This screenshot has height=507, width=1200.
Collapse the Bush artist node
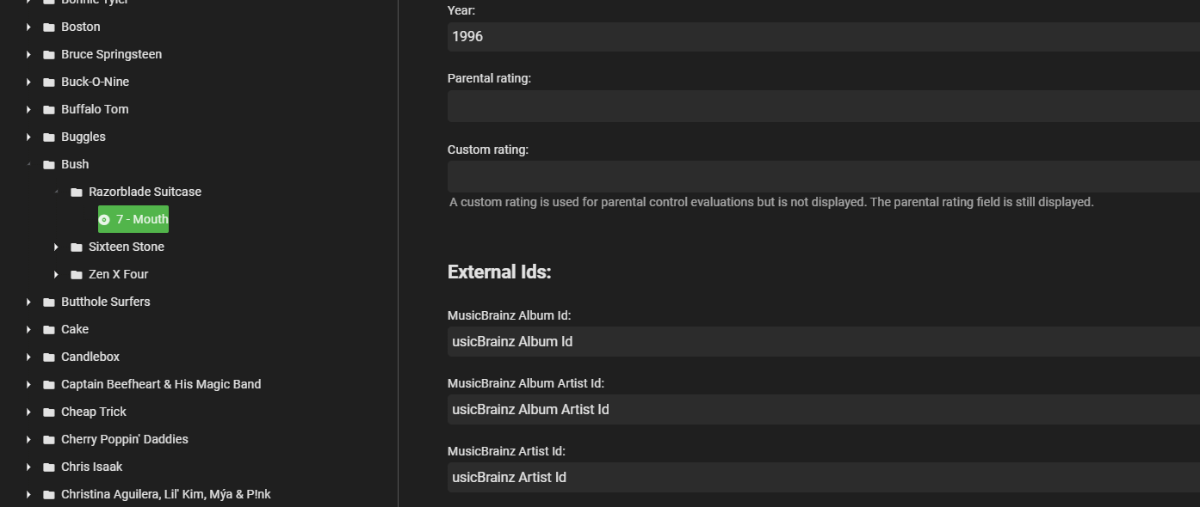(x=29, y=164)
